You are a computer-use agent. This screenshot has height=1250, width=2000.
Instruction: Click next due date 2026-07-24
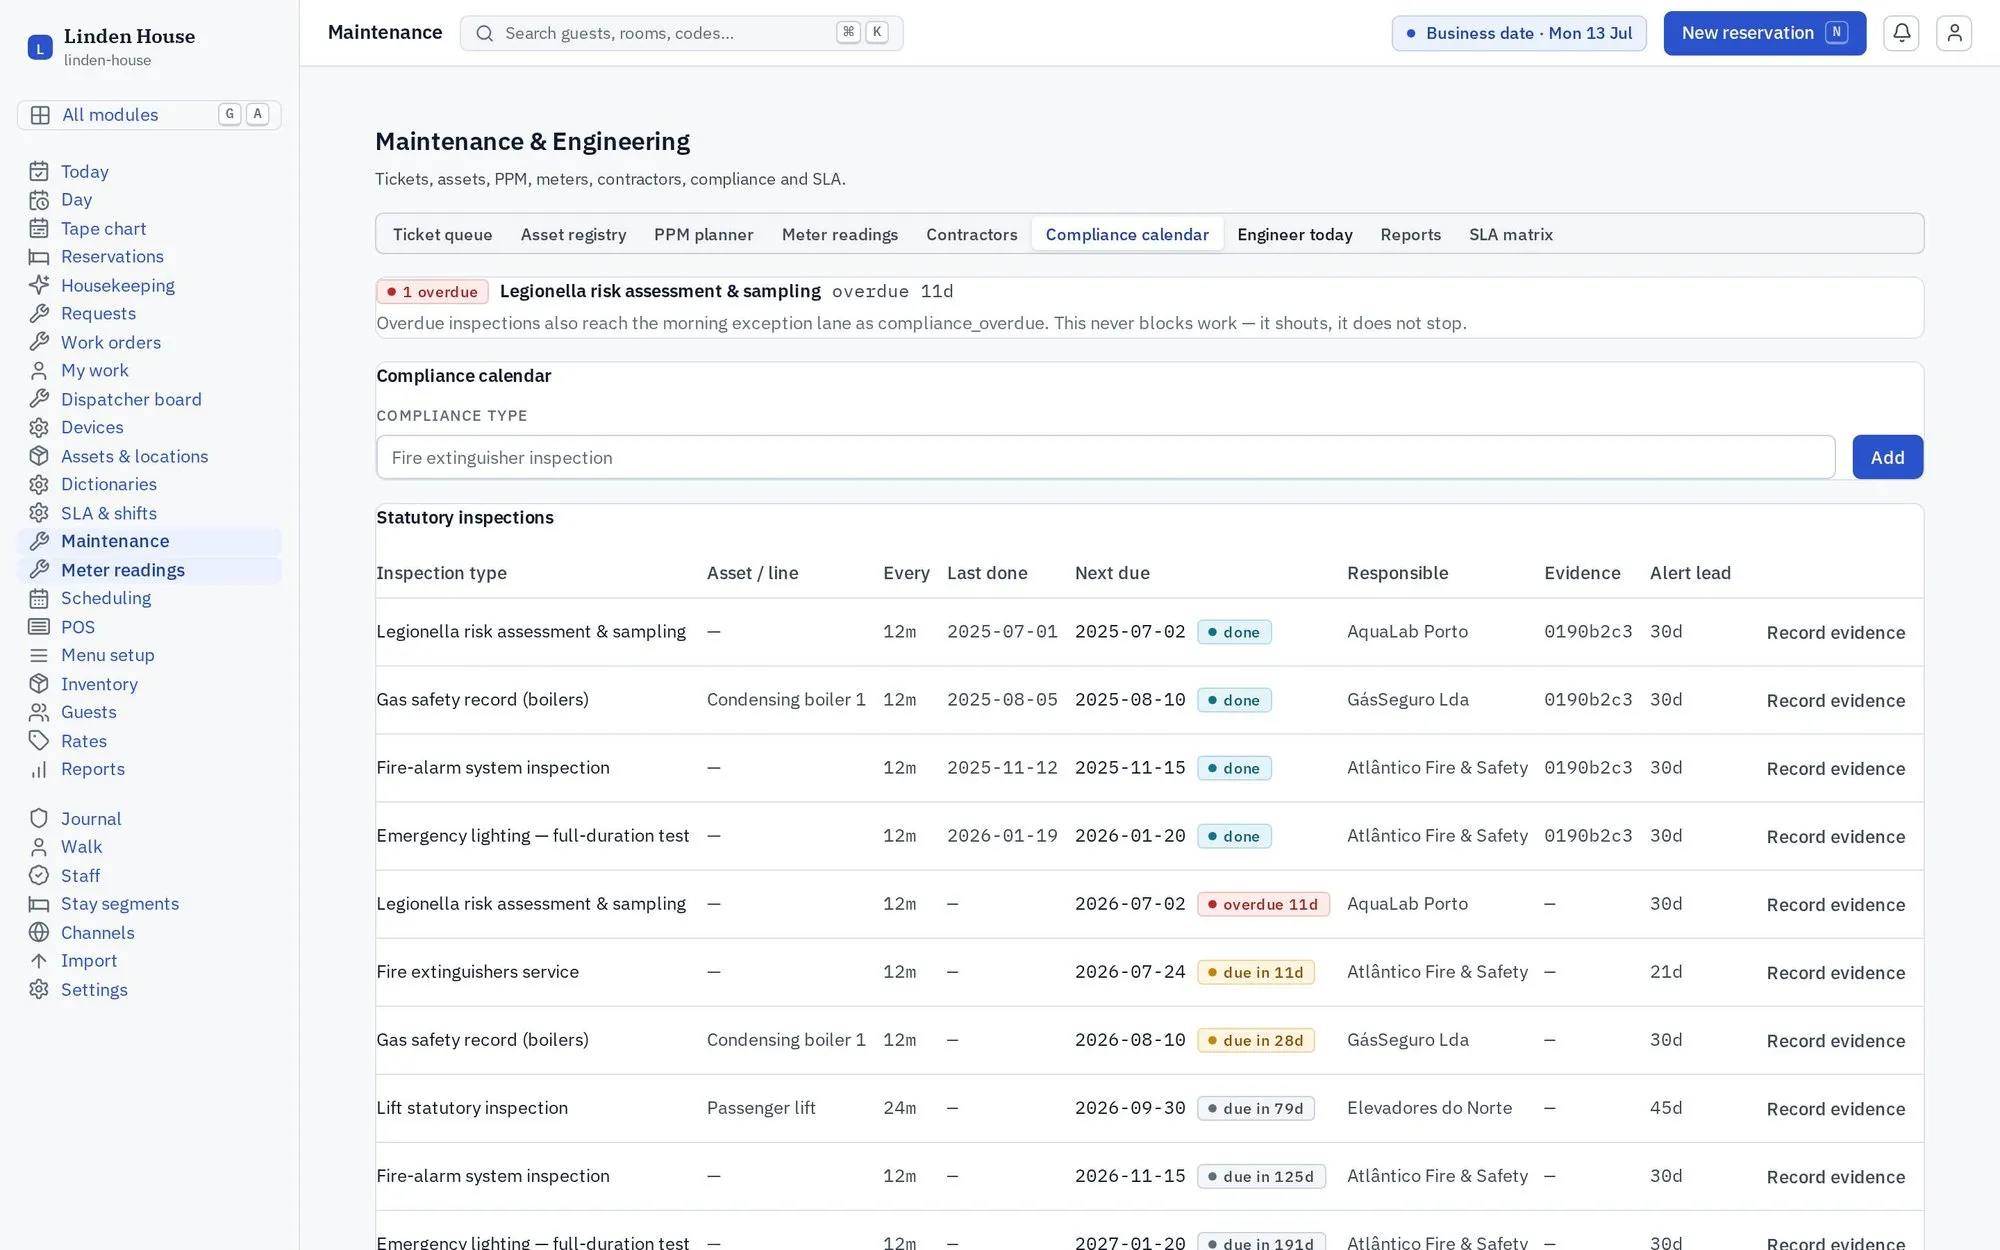[x=1130, y=972]
